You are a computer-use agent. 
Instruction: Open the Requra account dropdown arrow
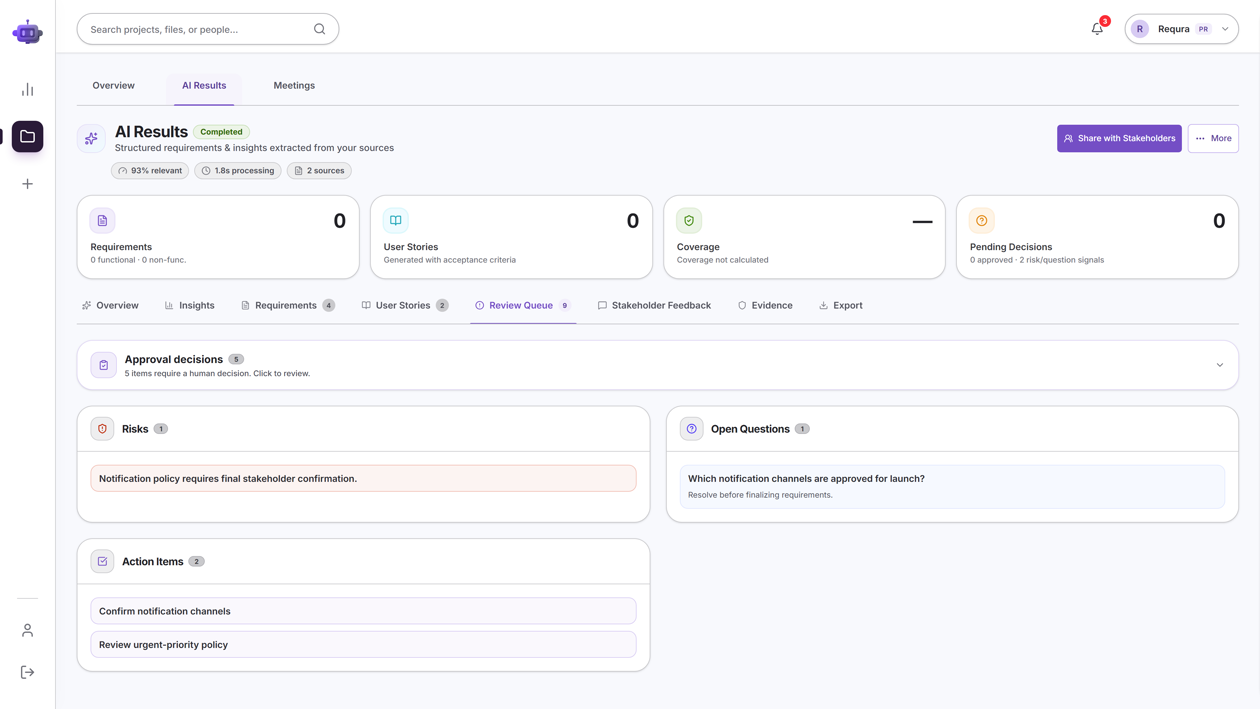click(x=1225, y=29)
